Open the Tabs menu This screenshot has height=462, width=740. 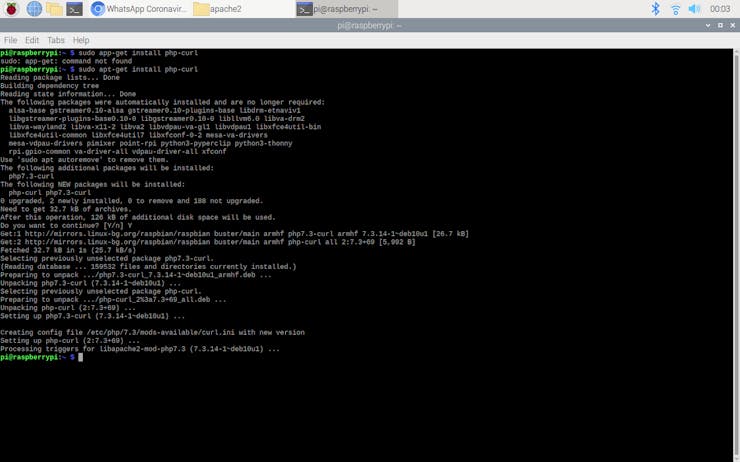tap(56, 40)
